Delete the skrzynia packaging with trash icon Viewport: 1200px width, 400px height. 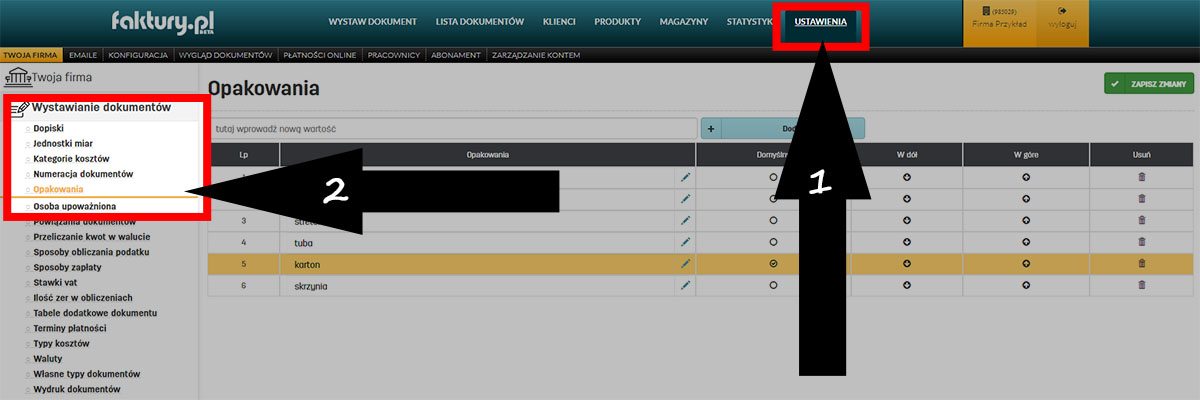click(x=1142, y=285)
